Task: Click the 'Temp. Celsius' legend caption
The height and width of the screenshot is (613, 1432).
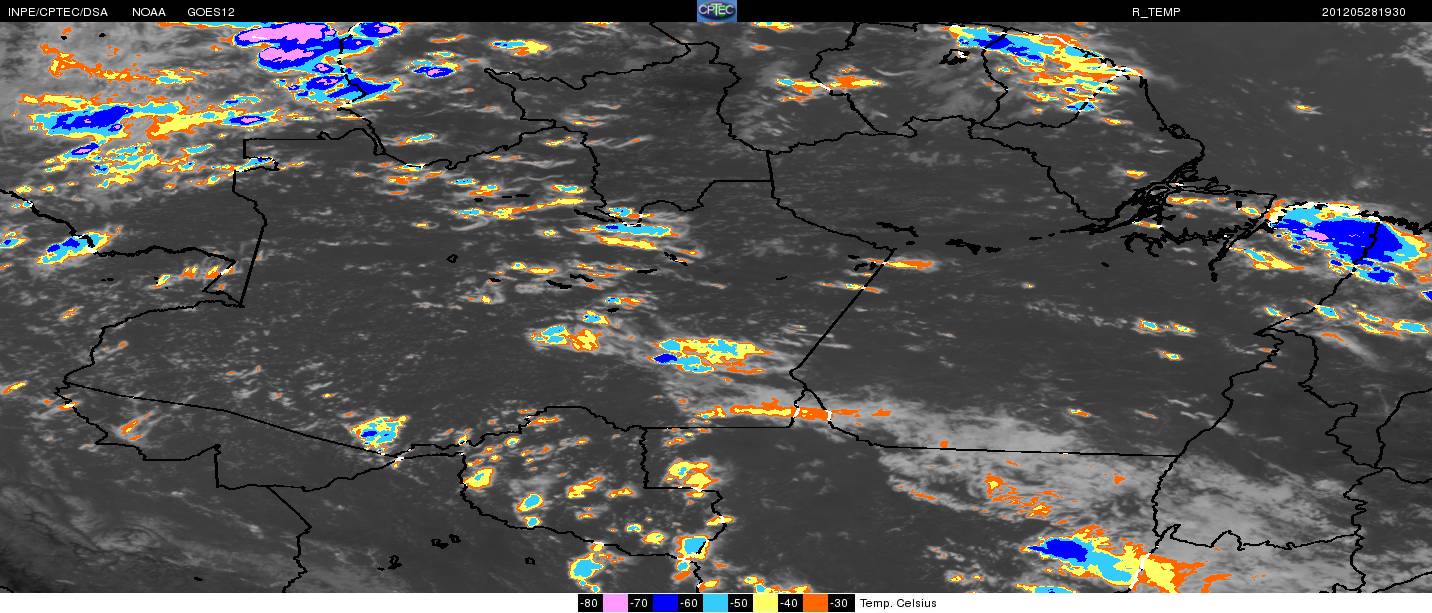Action: click(898, 603)
